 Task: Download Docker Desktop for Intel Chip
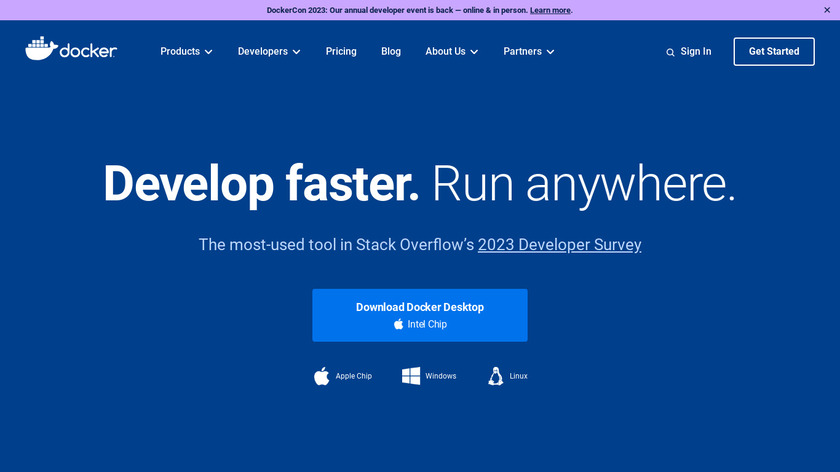pyautogui.click(x=420, y=315)
